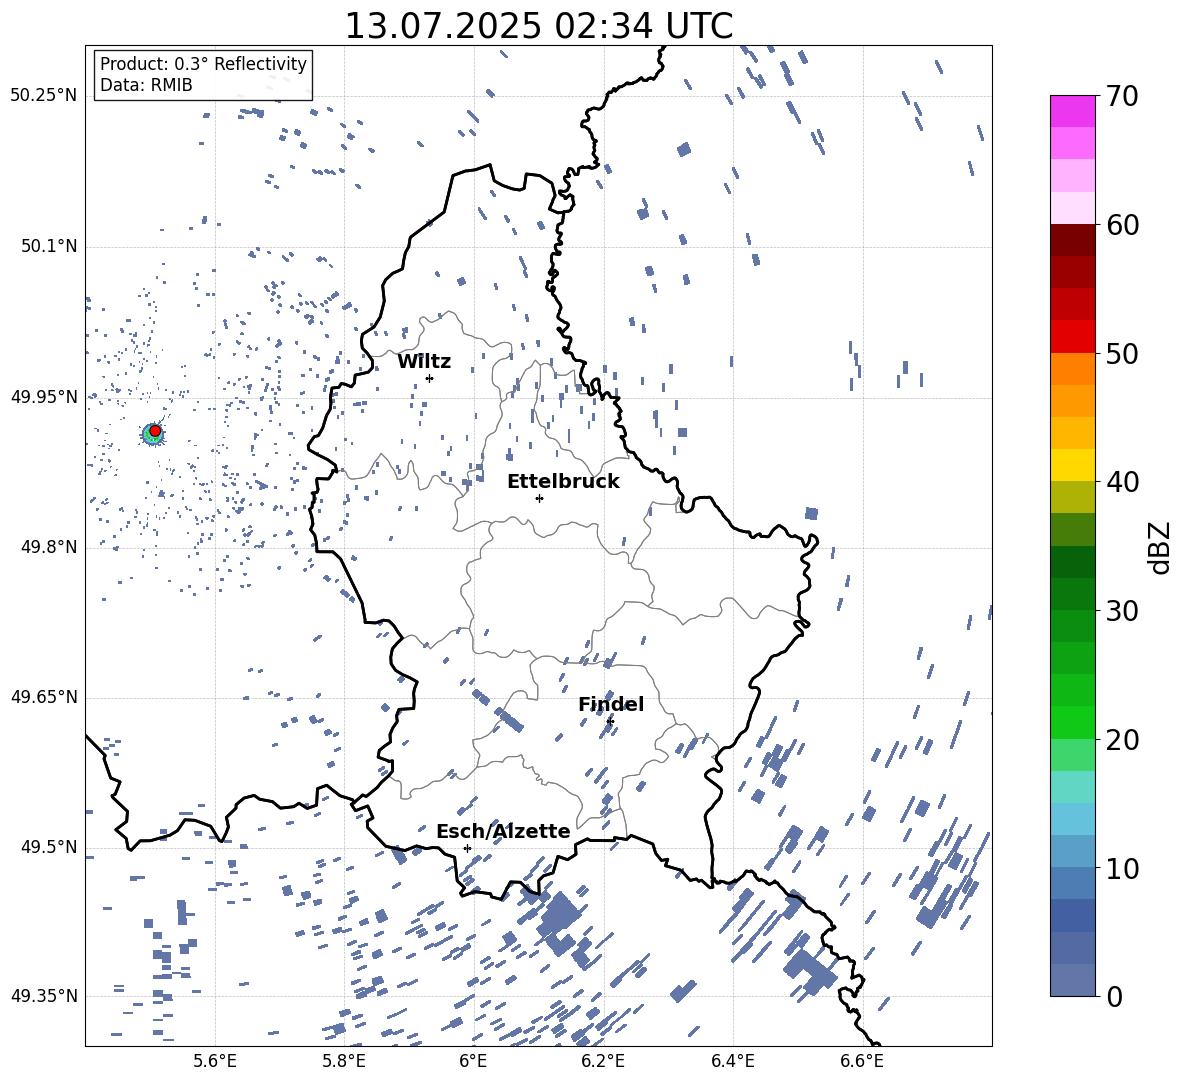Click the Ettelbruck city label
Image resolution: width=1184 pixels, height=1081 pixels.
[x=563, y=482]
